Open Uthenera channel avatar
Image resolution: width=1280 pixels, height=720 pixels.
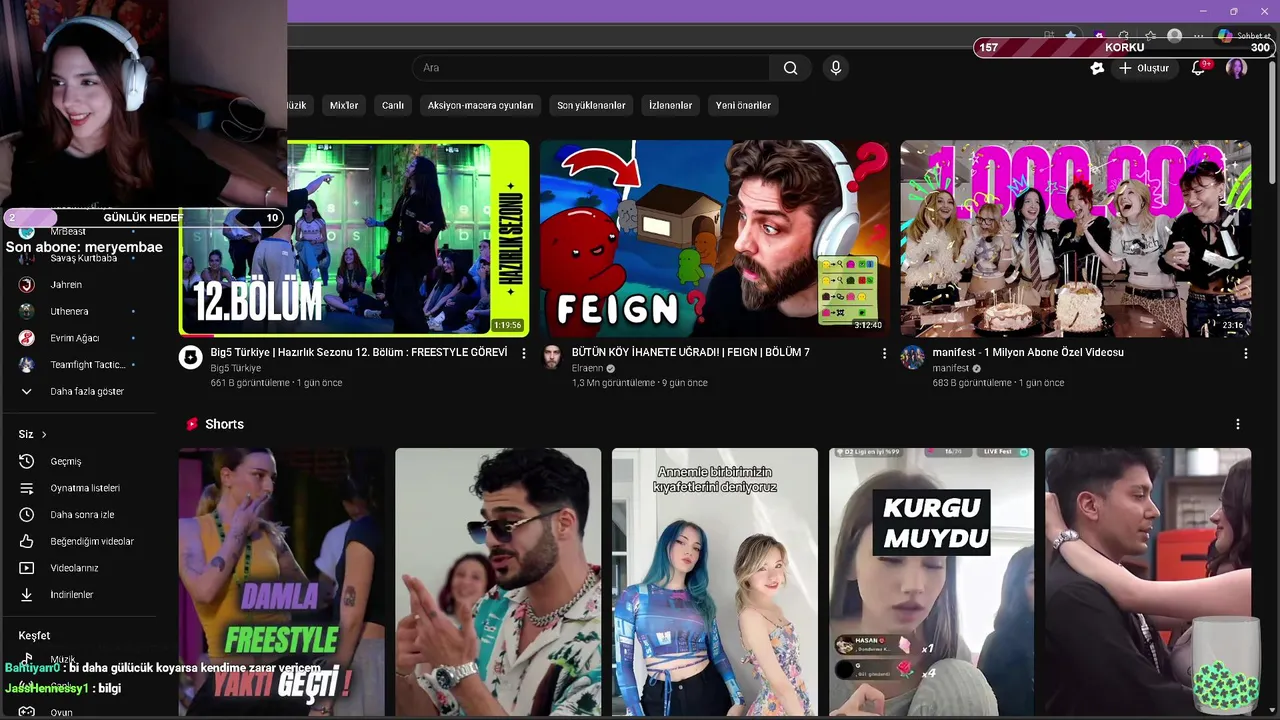pyautogui.click(x=27, y=311)
